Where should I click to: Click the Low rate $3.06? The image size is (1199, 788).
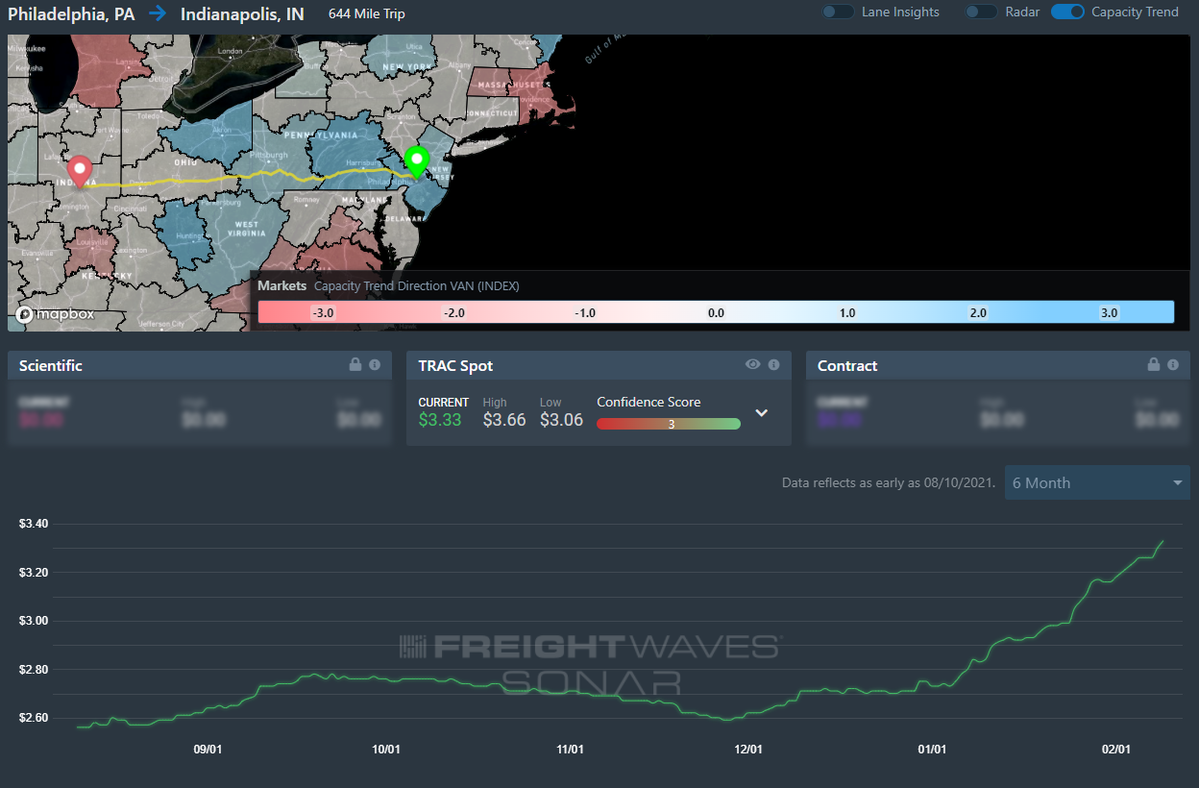click(561, 420)
